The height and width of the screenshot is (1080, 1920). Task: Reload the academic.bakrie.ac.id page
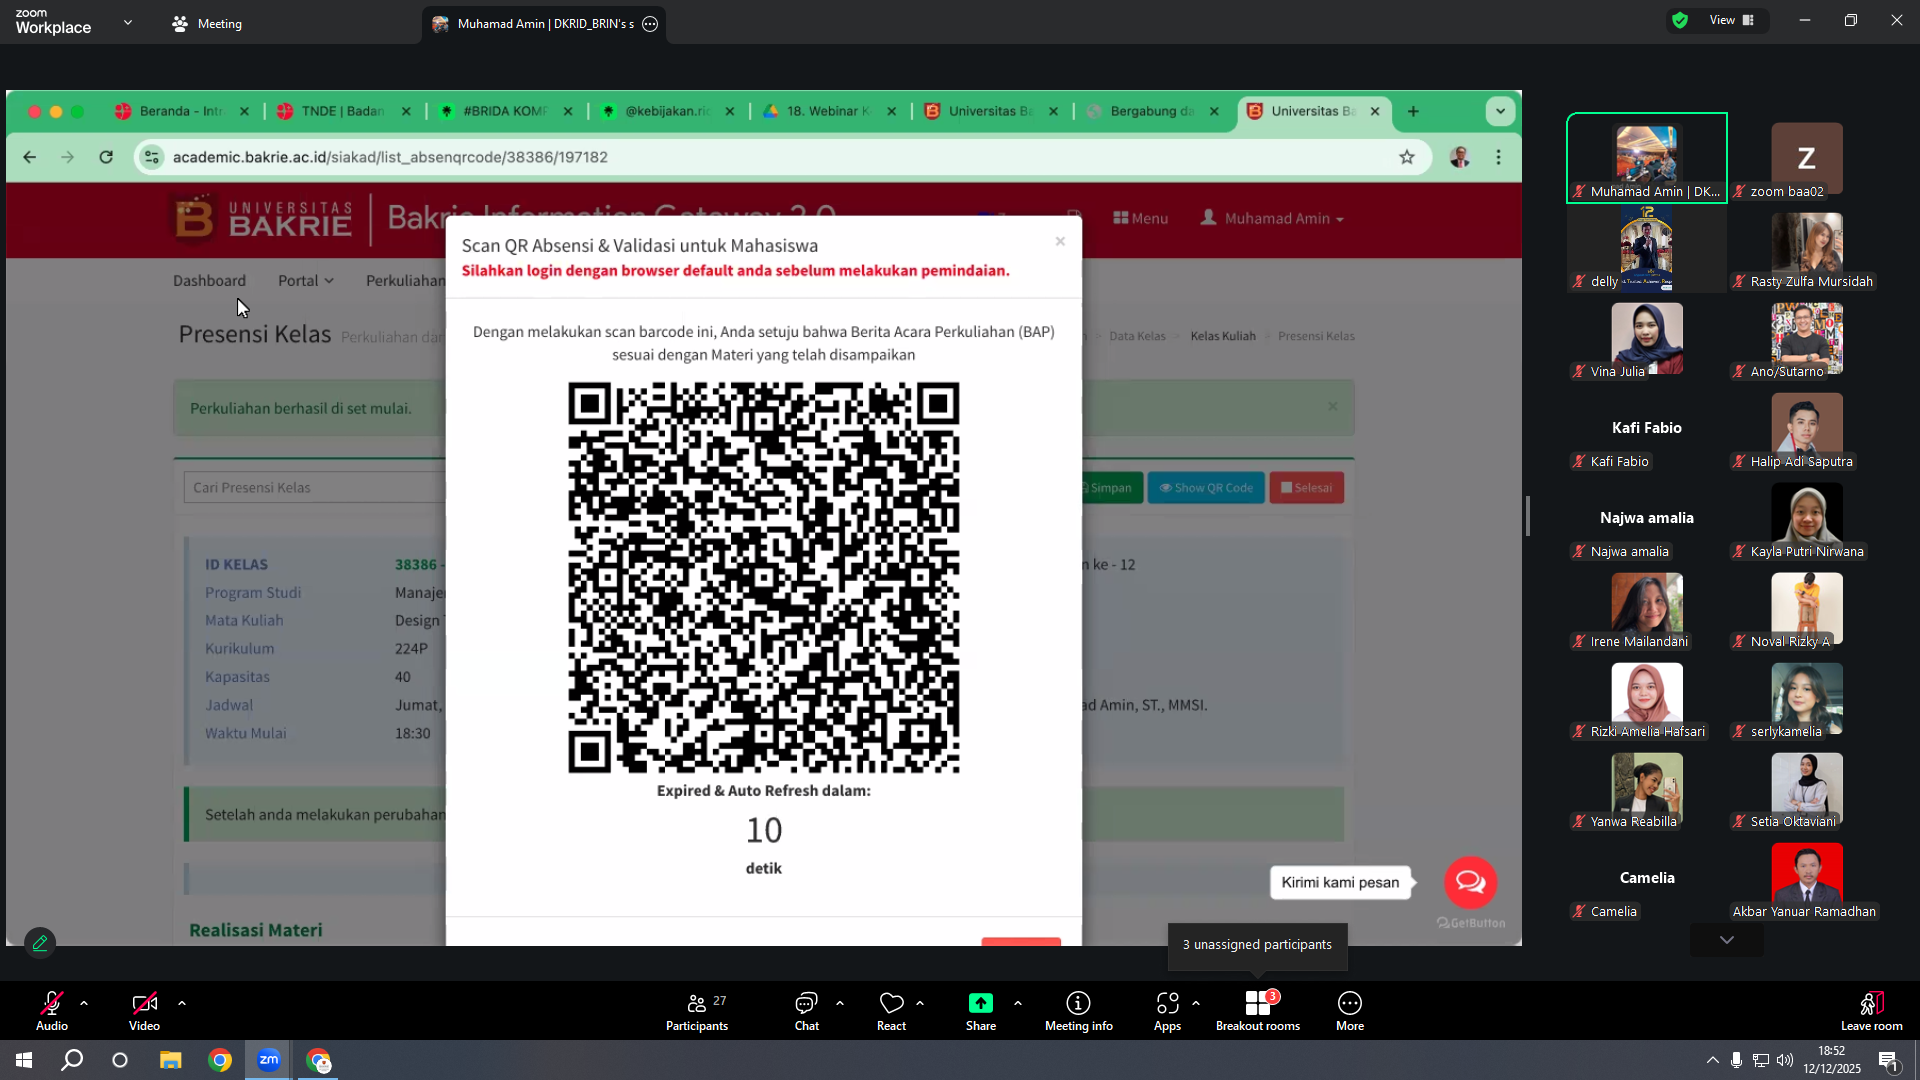[x=106, y=157]
